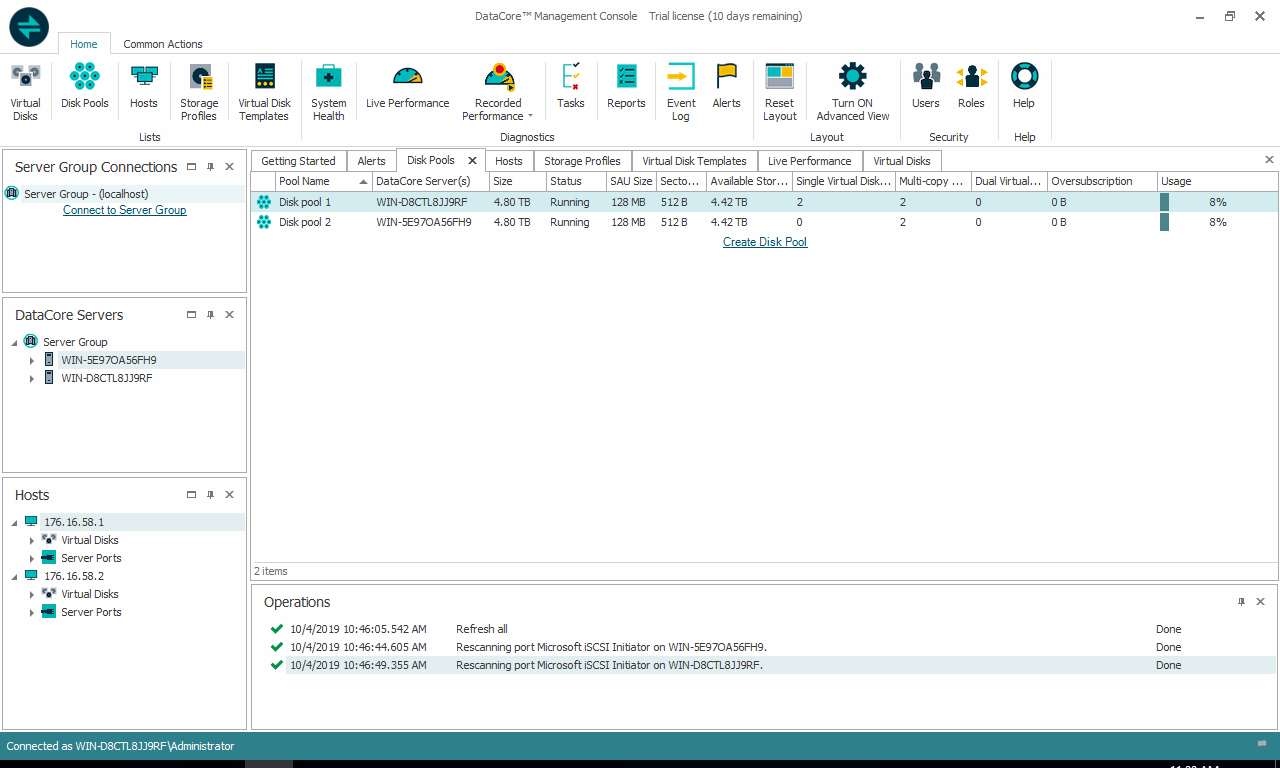Open Virtual Disk Templates ribbon icon

(264, 92)
